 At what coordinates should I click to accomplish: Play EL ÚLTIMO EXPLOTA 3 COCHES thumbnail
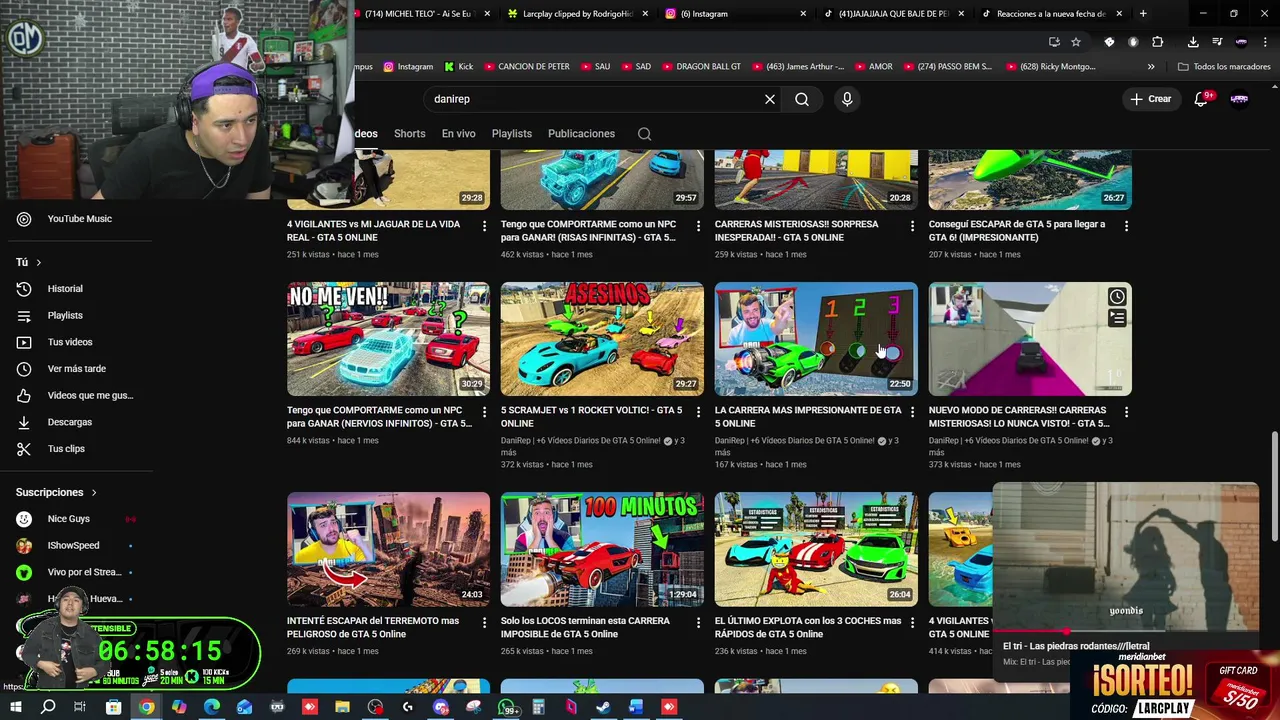point(816,549)
